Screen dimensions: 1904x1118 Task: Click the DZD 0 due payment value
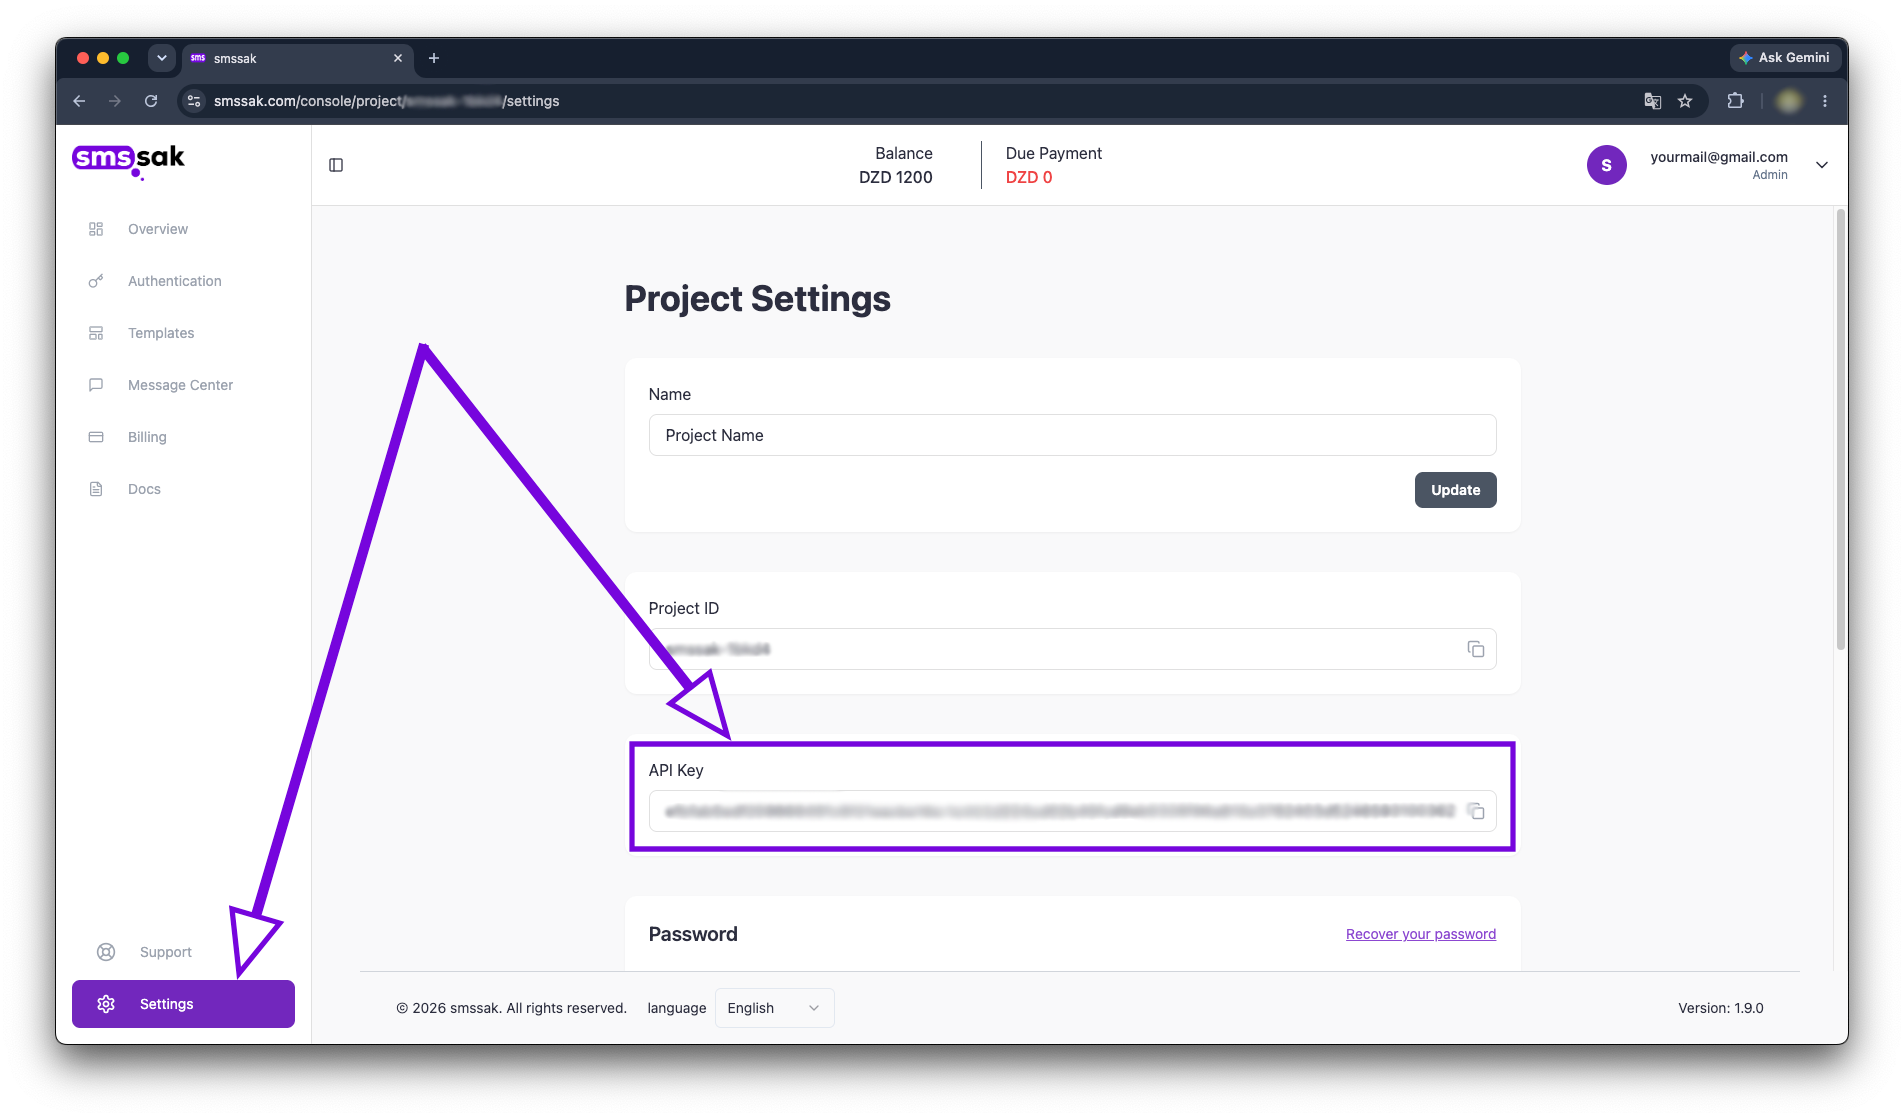click(x=1029, y=177)
